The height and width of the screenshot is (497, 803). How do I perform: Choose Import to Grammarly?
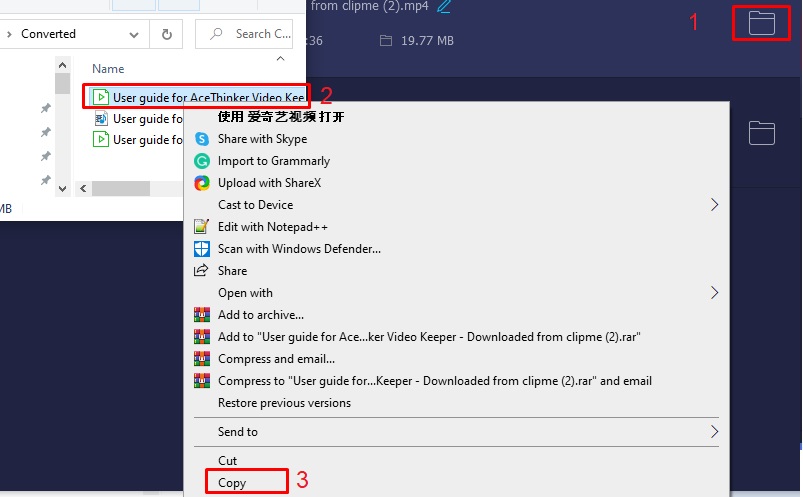click(273, 161)
